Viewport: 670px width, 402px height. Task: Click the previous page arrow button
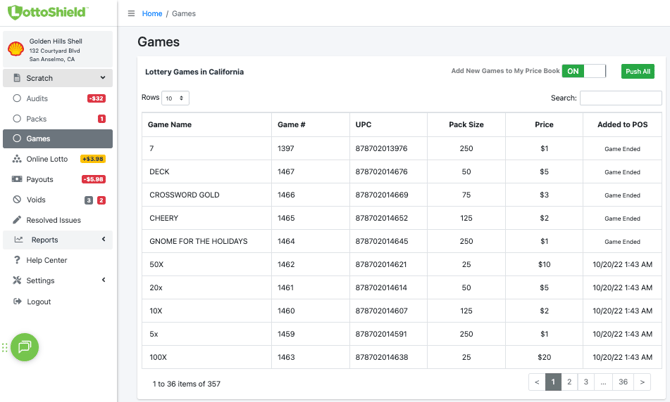tap(537, 382)
